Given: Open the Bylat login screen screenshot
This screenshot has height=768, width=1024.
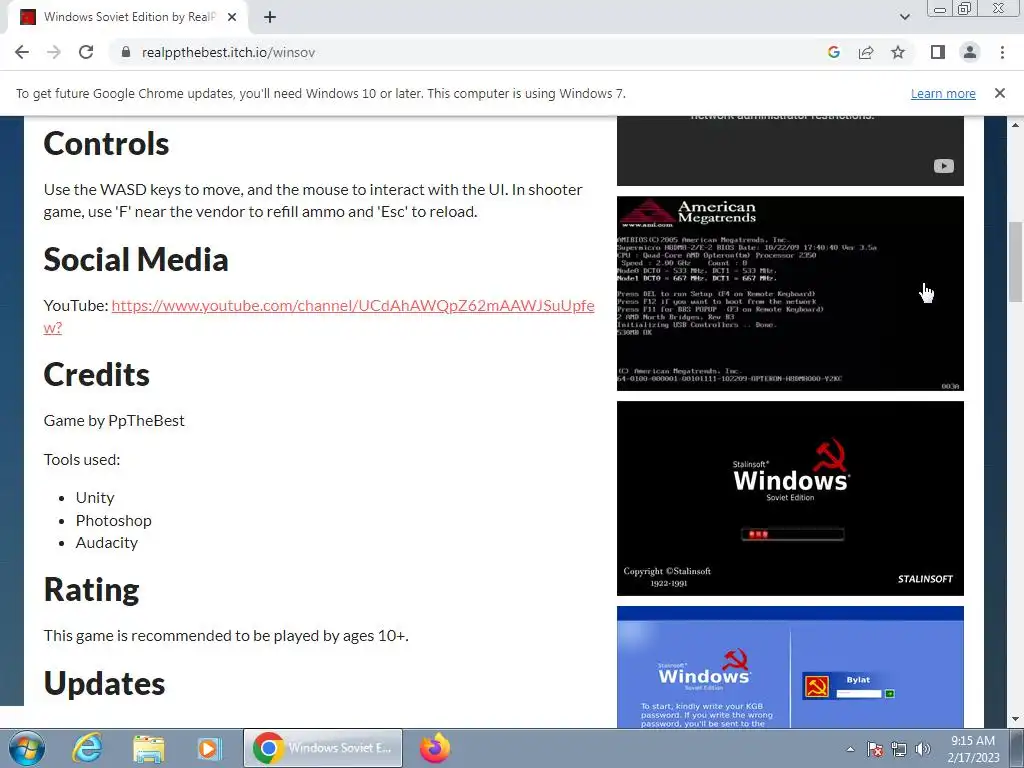Looking at the screenshot, I should pyautogui.click(x=790, y=667).
